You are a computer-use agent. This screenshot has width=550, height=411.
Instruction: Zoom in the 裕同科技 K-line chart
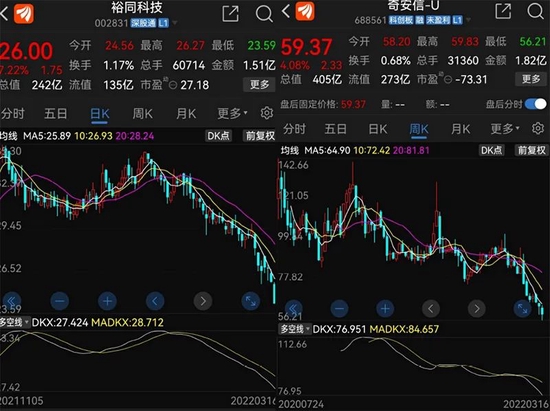(x=107, y=301)
